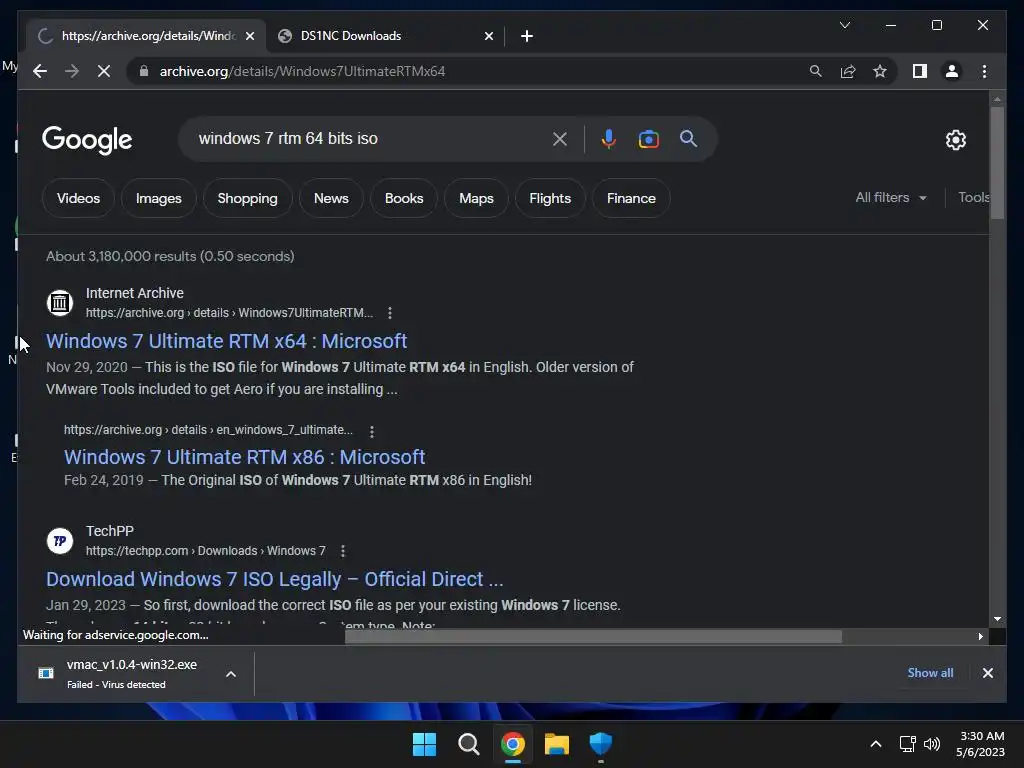Submit search with Google magnifier icon
The width and height of the screenshot is (1024, 768).
688,138
